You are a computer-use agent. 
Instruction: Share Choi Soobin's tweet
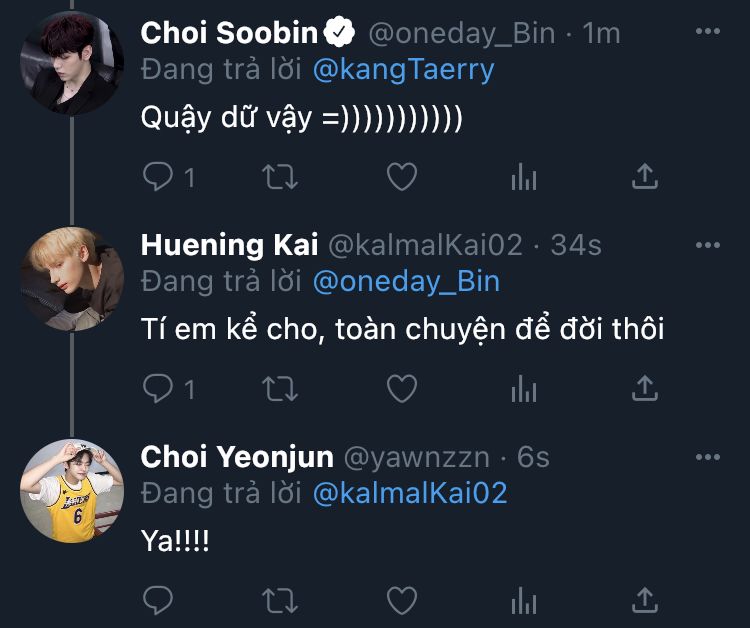coord(645,177)
